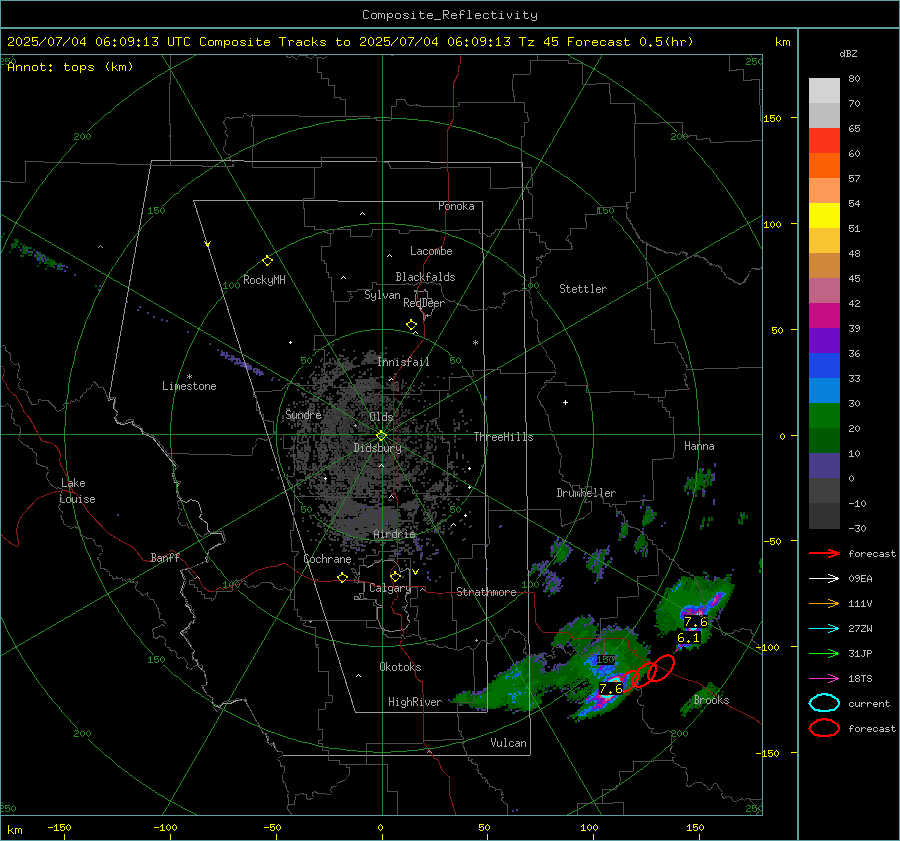
Task: Click the Composite_Reflectivity title
Action: coord(449,15)
